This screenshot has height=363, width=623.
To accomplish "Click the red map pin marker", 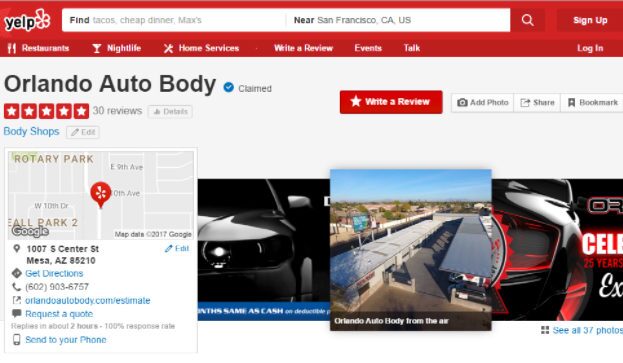I will tap(101, 195).
